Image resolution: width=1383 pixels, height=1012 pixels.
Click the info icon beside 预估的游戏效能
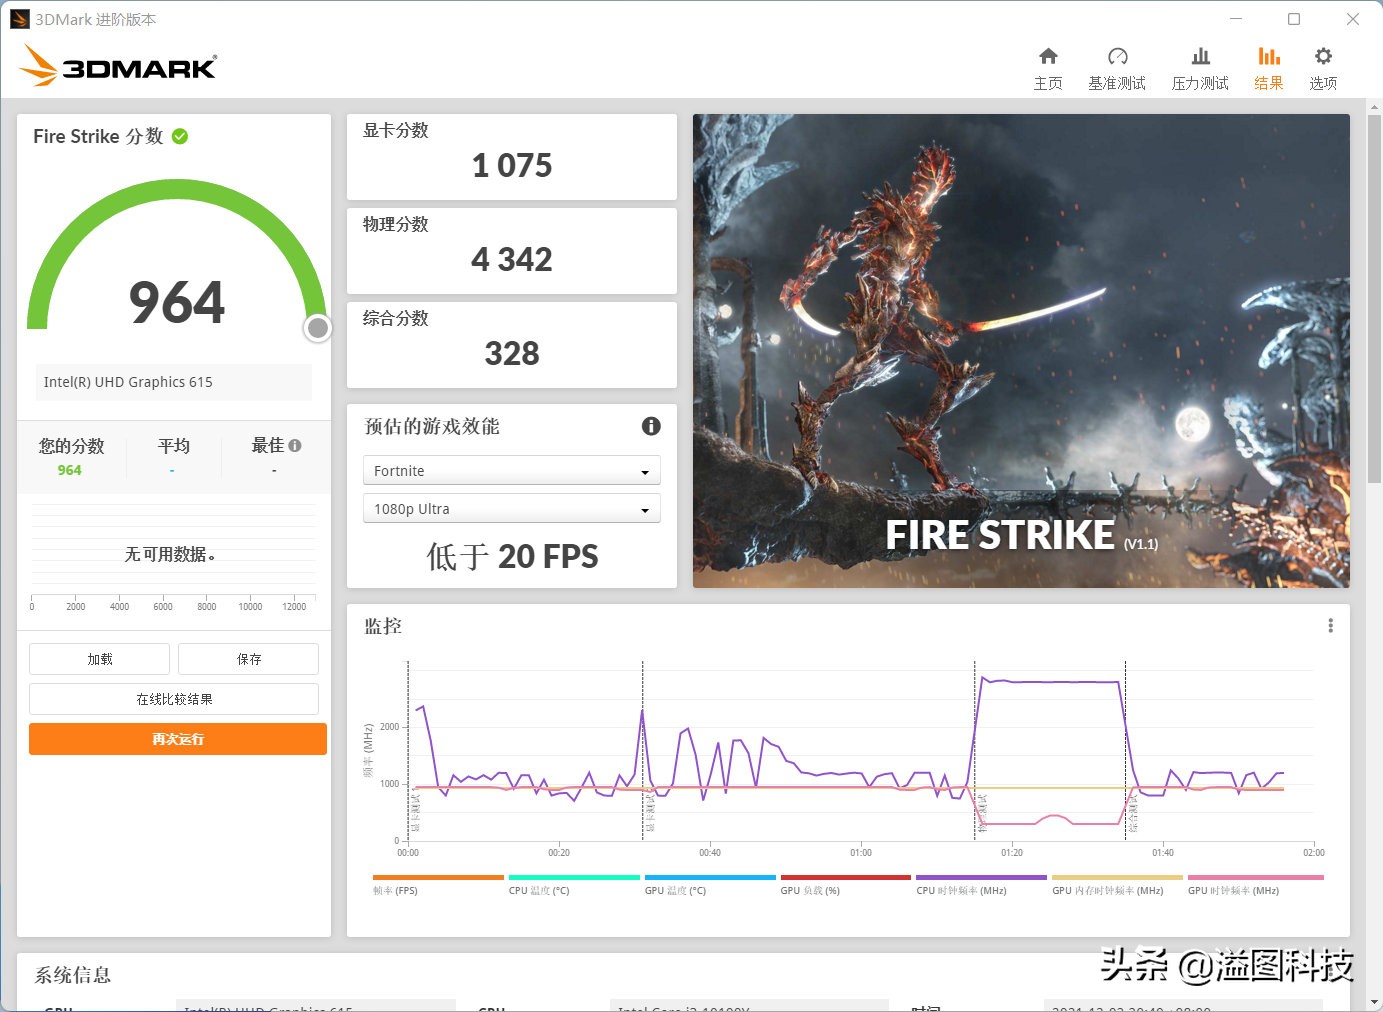[x=651, y=426]
